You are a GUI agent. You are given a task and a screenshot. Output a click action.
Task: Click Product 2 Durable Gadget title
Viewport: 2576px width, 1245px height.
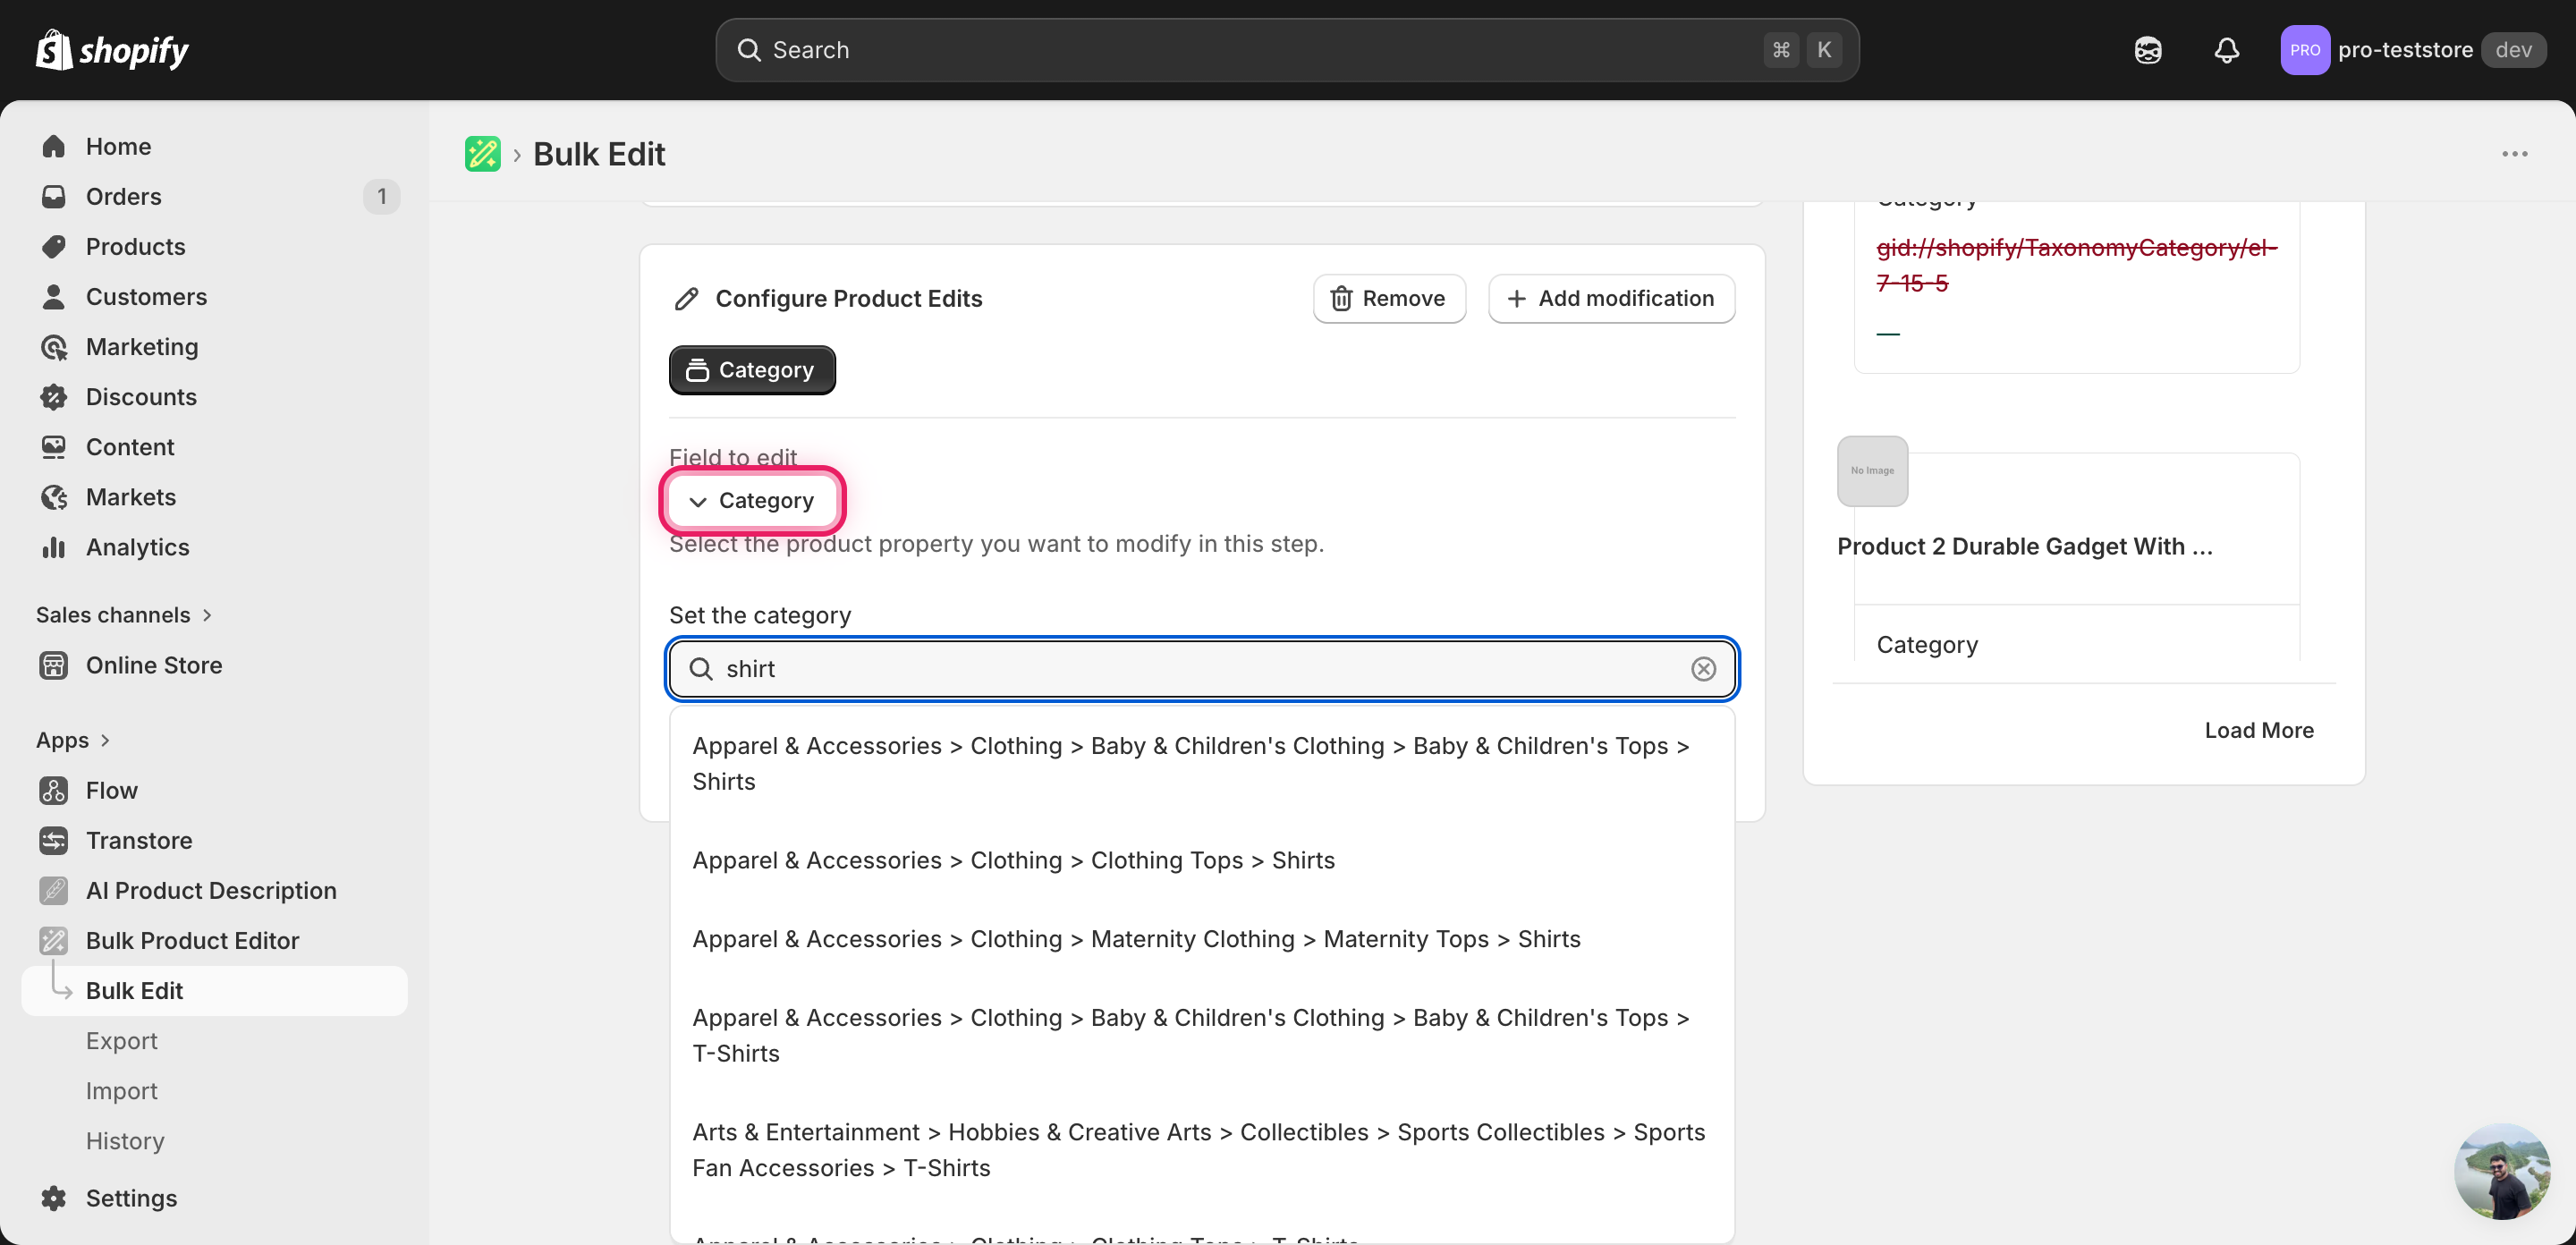point(2025,546)
